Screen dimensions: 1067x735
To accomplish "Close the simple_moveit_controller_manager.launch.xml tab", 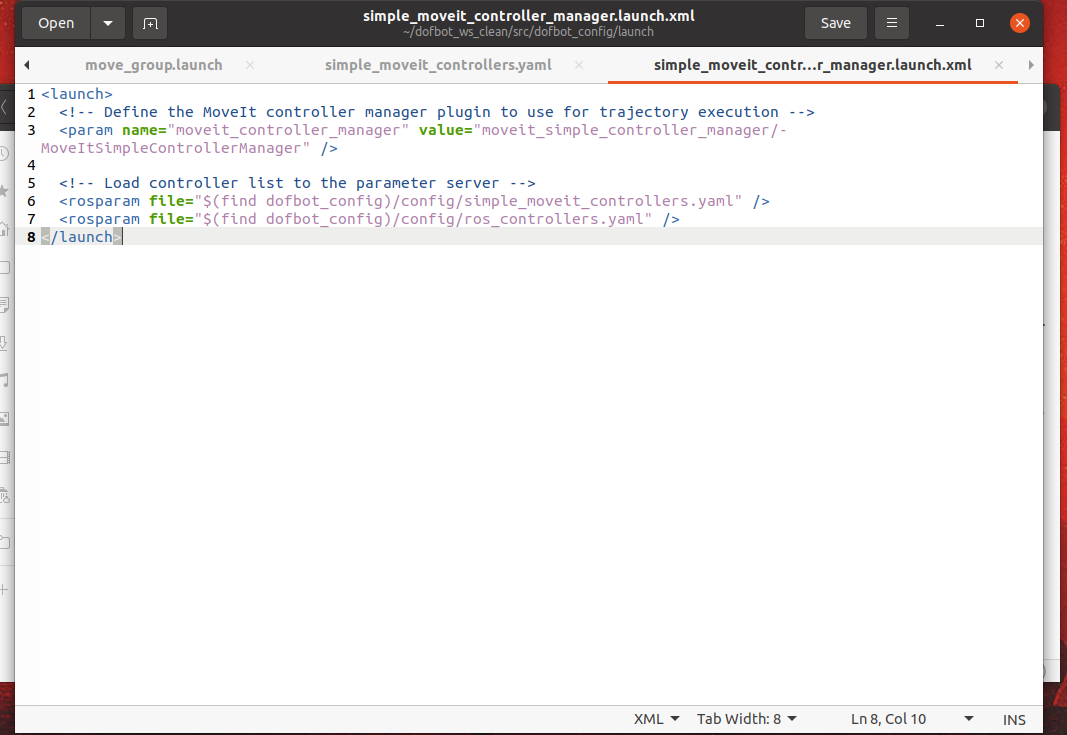I will click(x=997, y=65).
